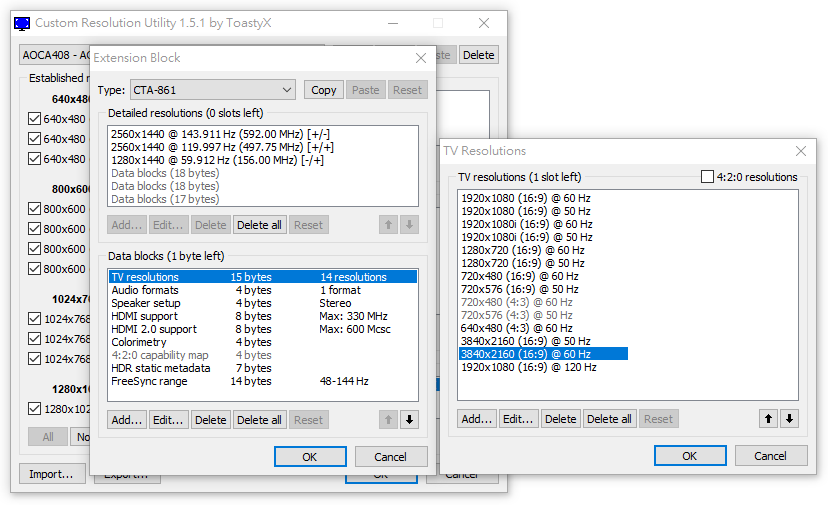Viewport: 828px width, 505px height.
Task: Select Data blocks (17 bytes) entry
Action: click(x=165, y=199)
